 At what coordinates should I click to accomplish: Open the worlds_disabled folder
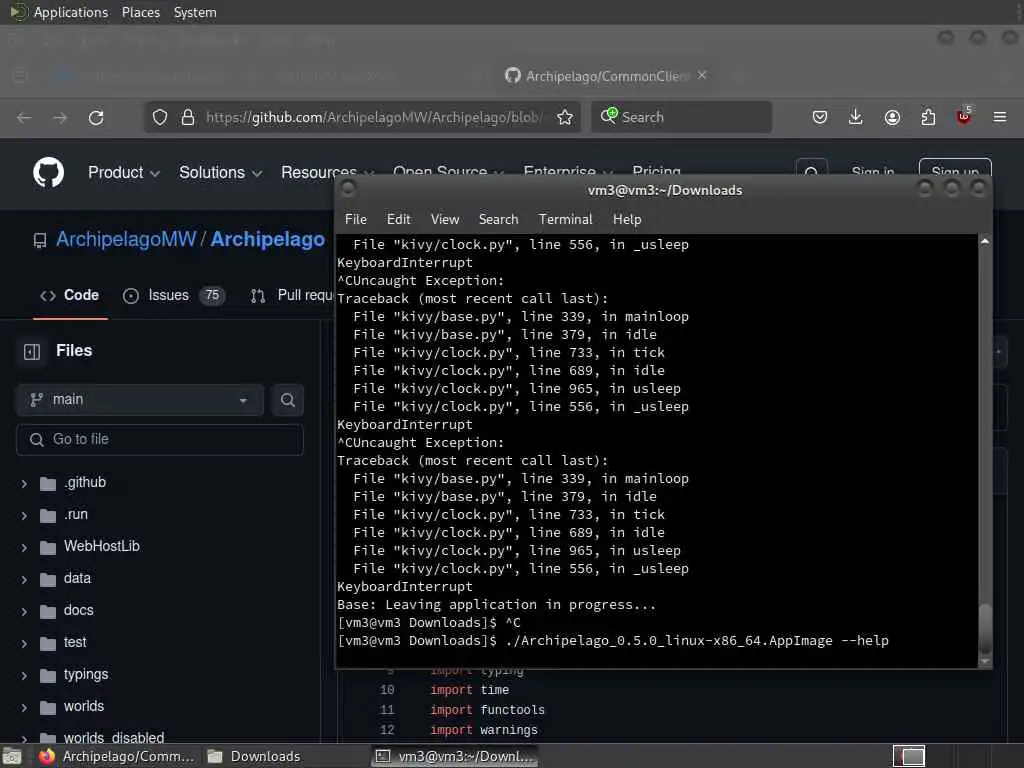114,738
